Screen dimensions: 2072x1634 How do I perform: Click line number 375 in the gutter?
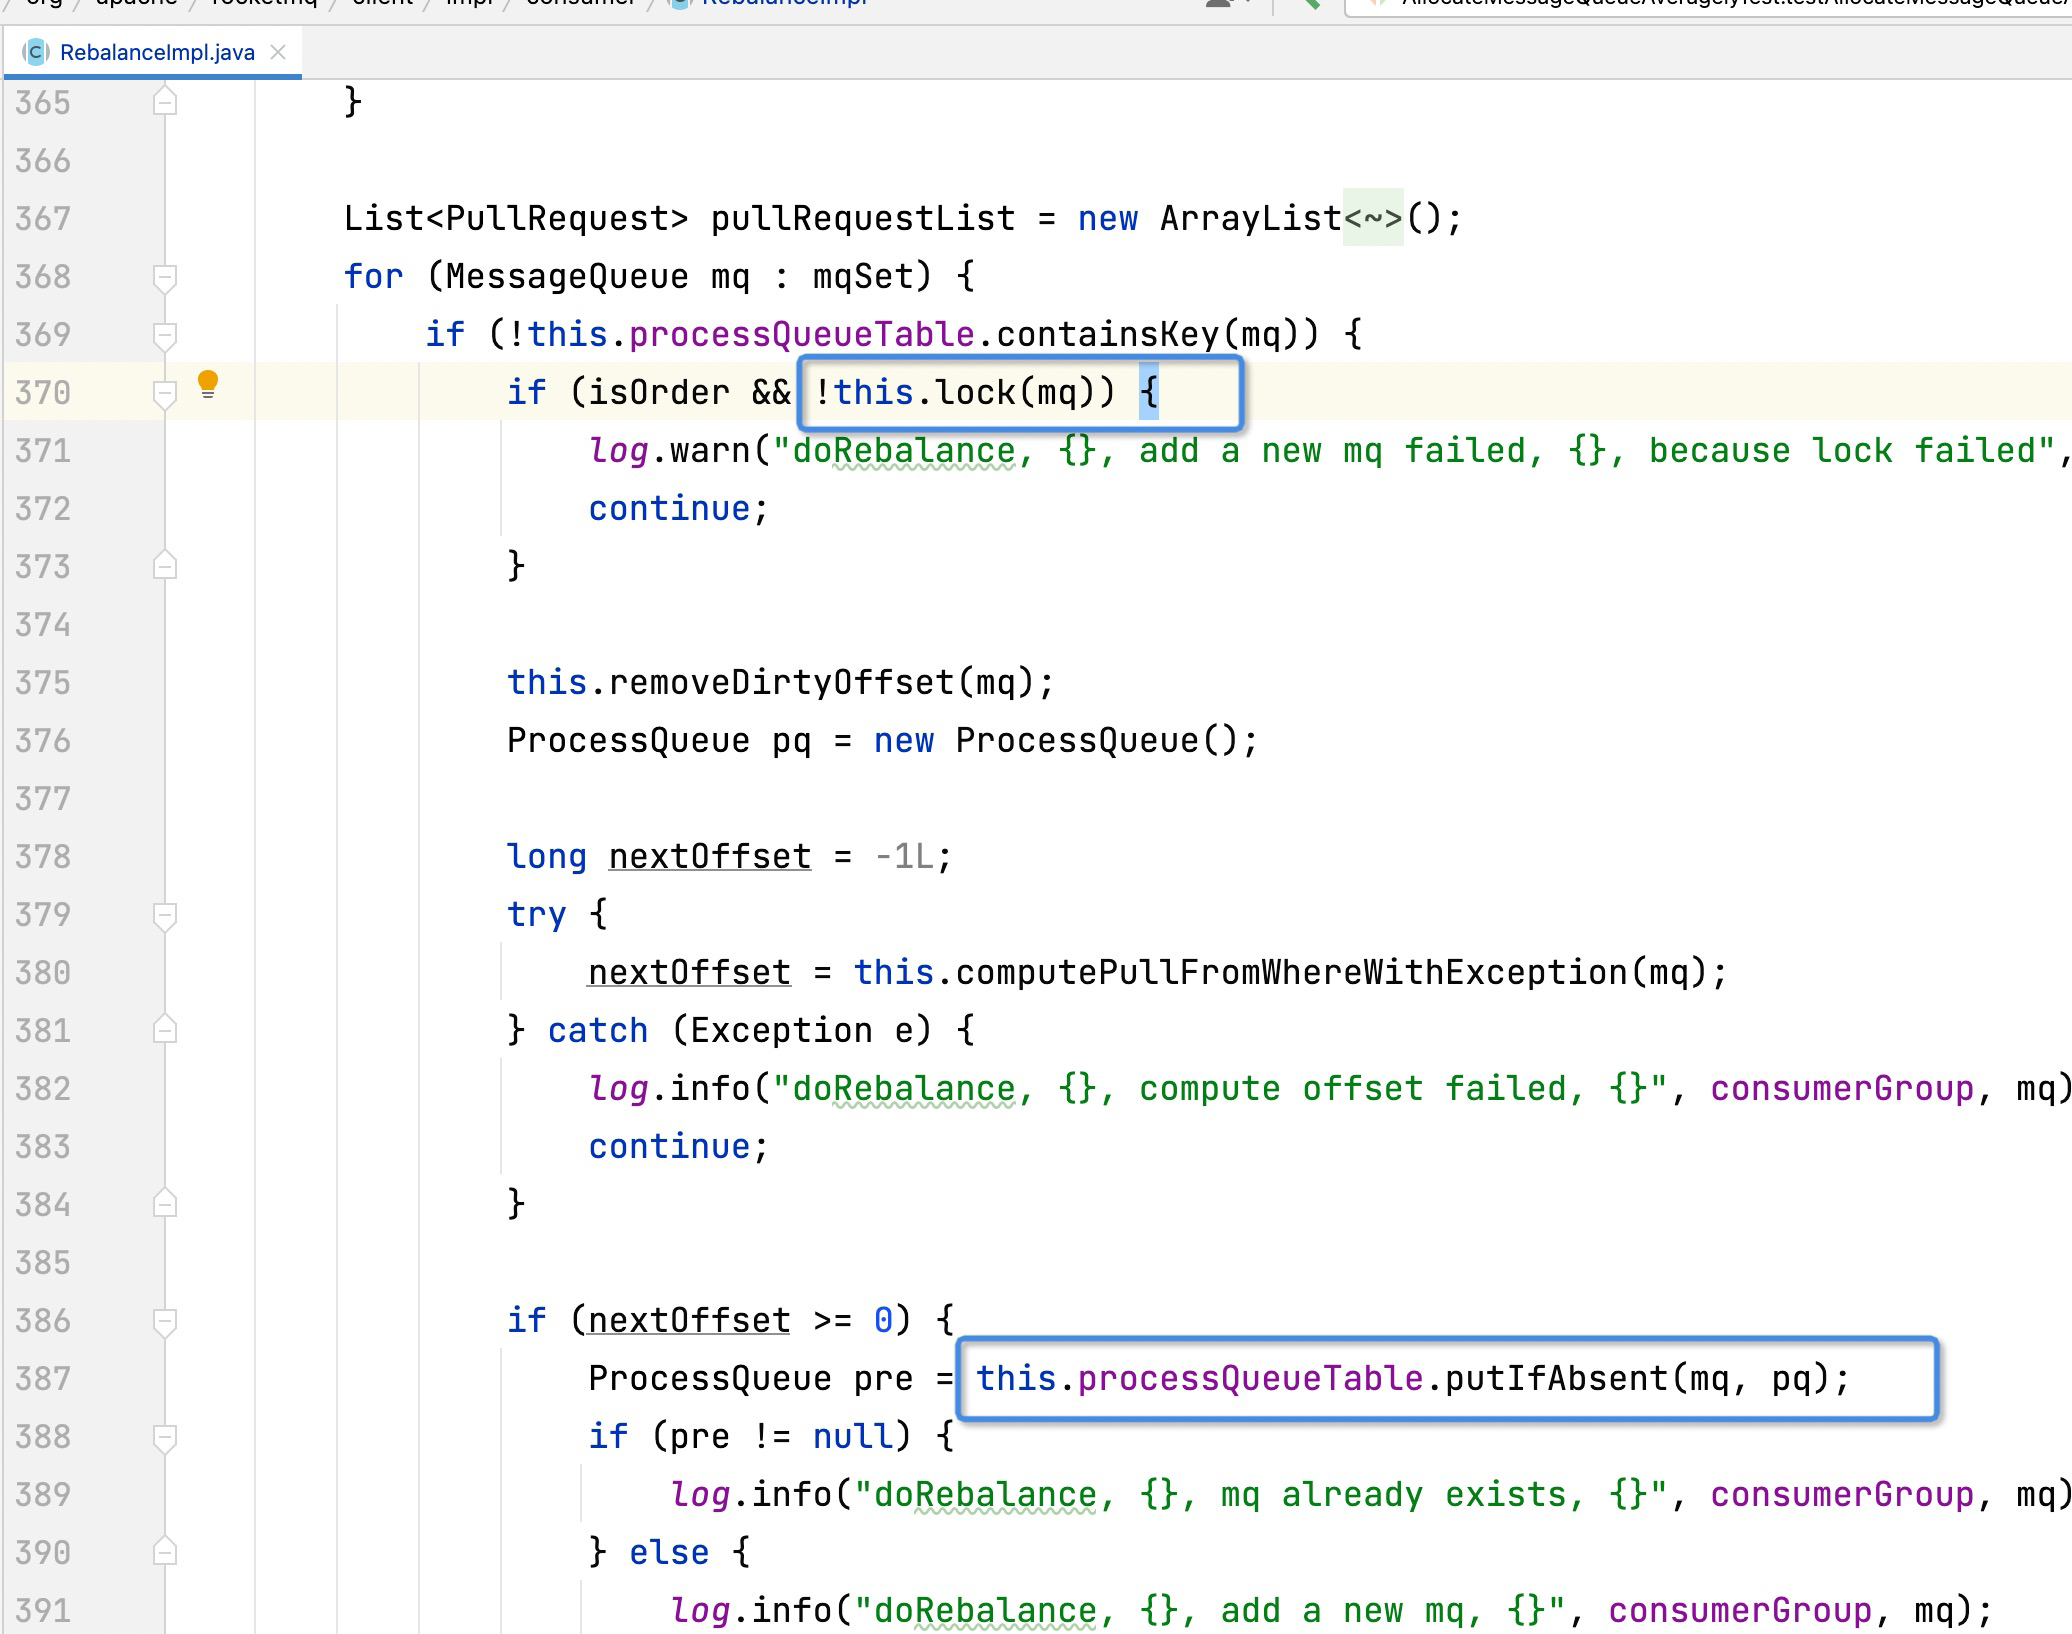click(43, 683)
